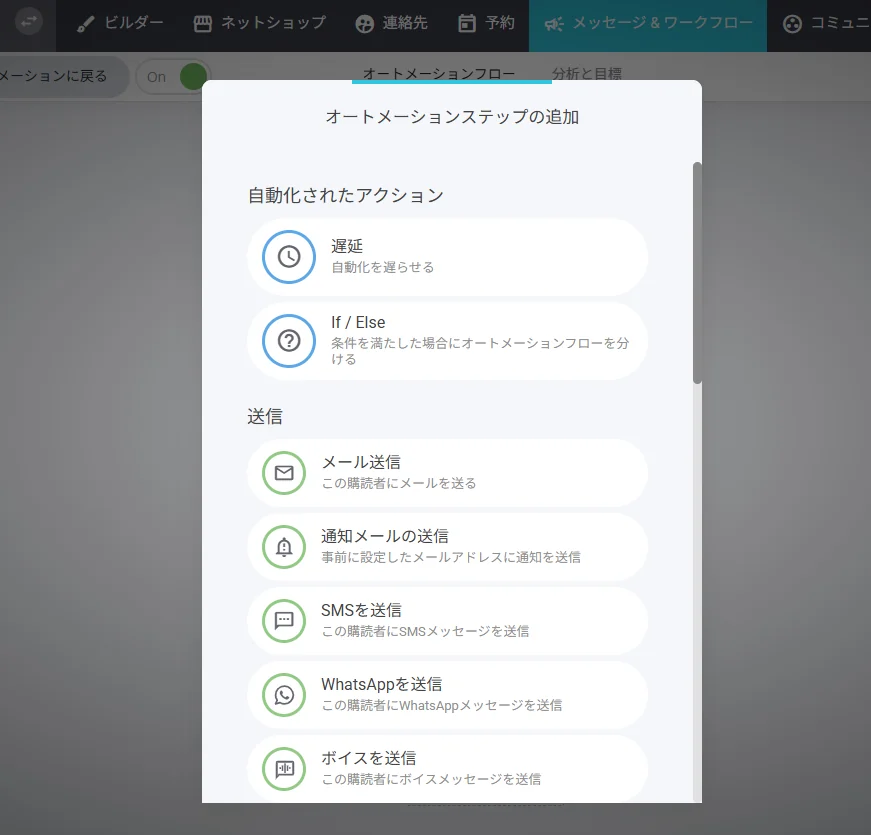Choose the WhatsAppを送信 option title

click(382, 684)
